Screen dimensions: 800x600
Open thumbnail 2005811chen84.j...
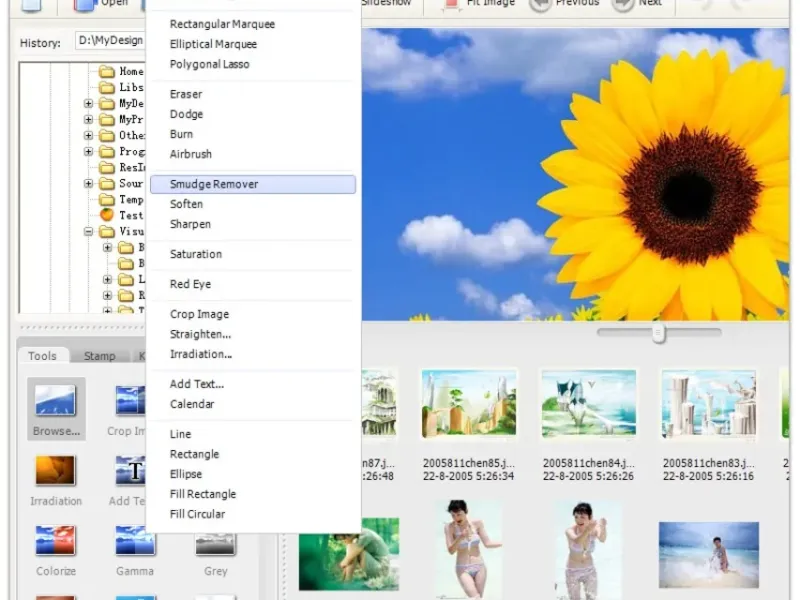tap(589, 404)
